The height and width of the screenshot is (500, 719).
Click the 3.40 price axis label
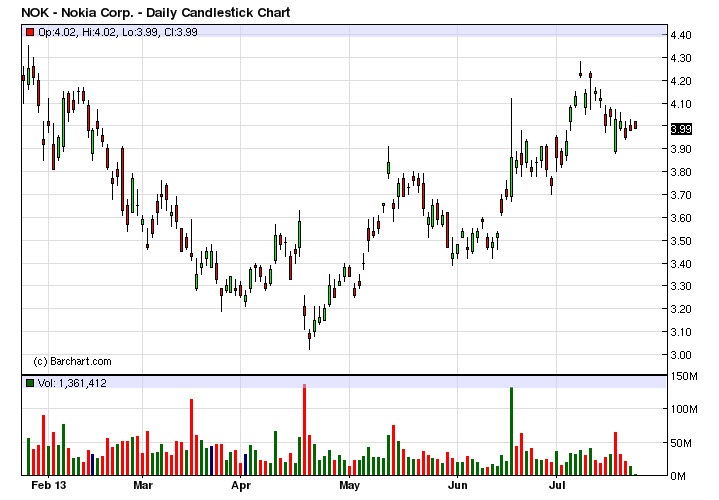(x=680, y=264)
